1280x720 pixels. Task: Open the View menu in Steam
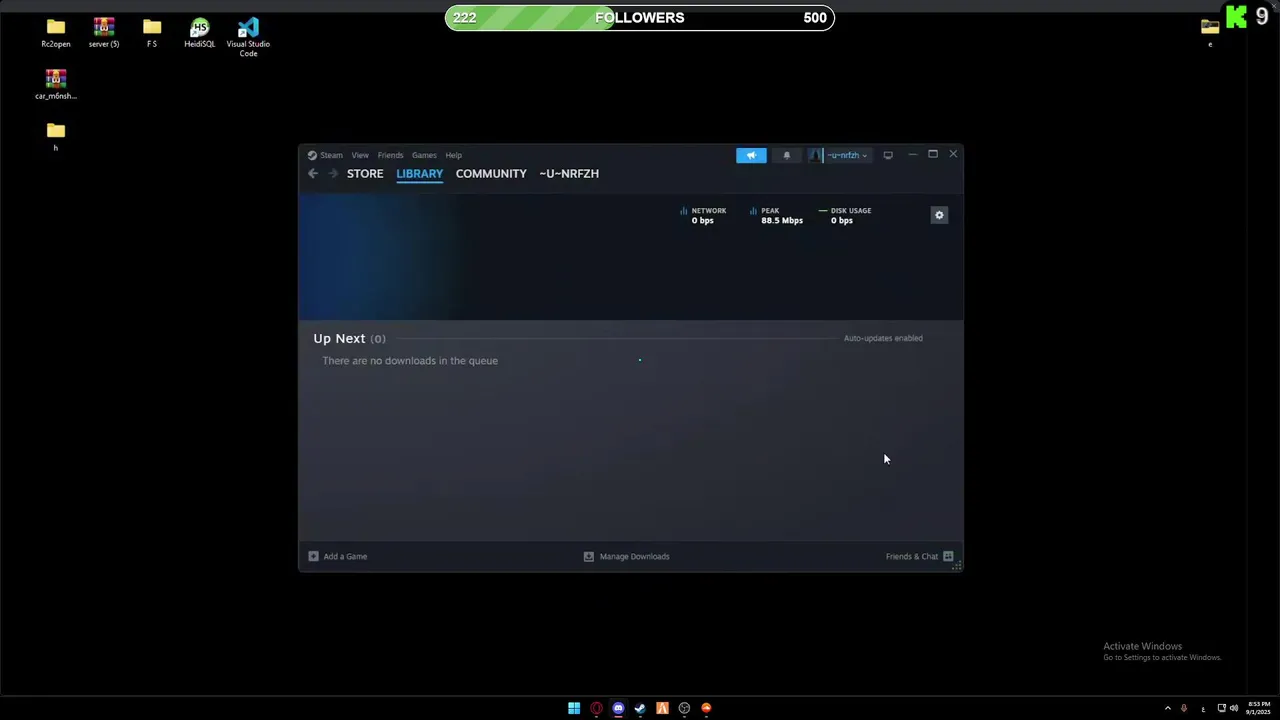click(360, 155)
